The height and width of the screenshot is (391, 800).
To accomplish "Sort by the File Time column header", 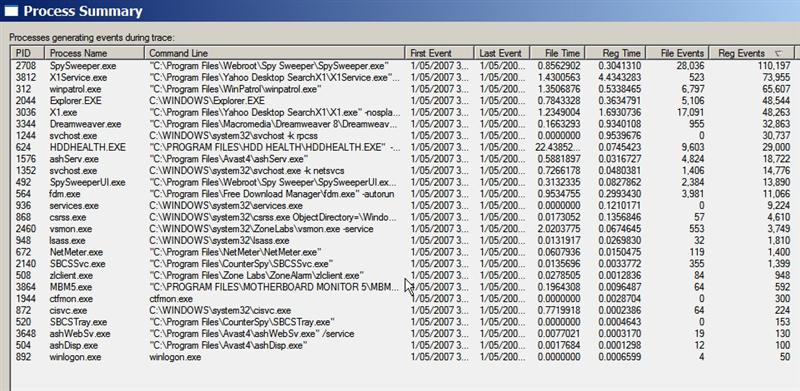I will tap(557, 53).
